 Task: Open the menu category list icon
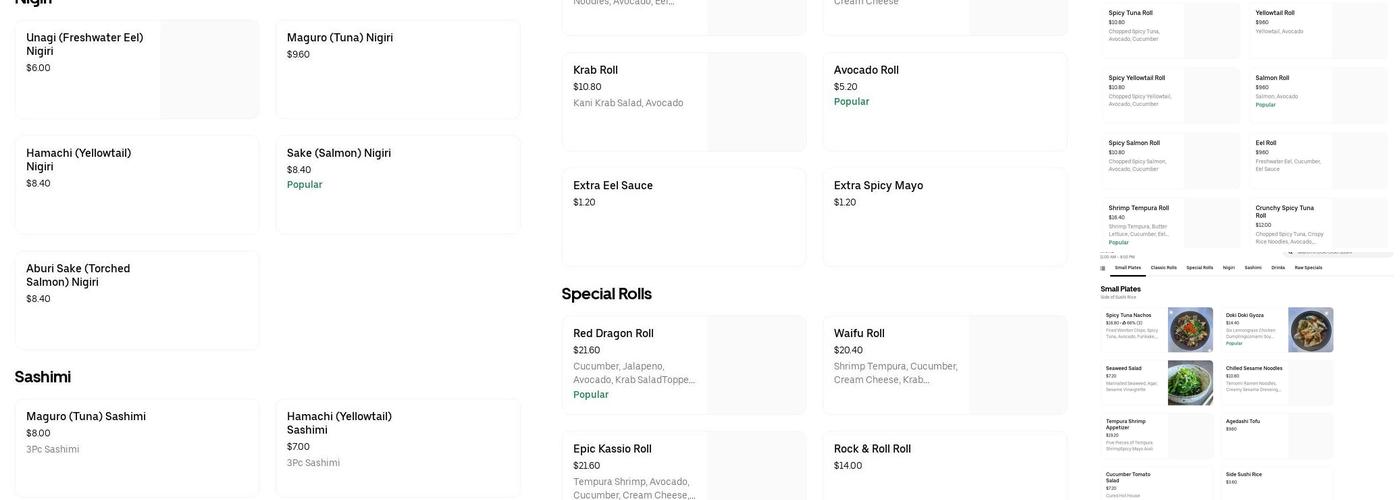[x=1103, y=268]
